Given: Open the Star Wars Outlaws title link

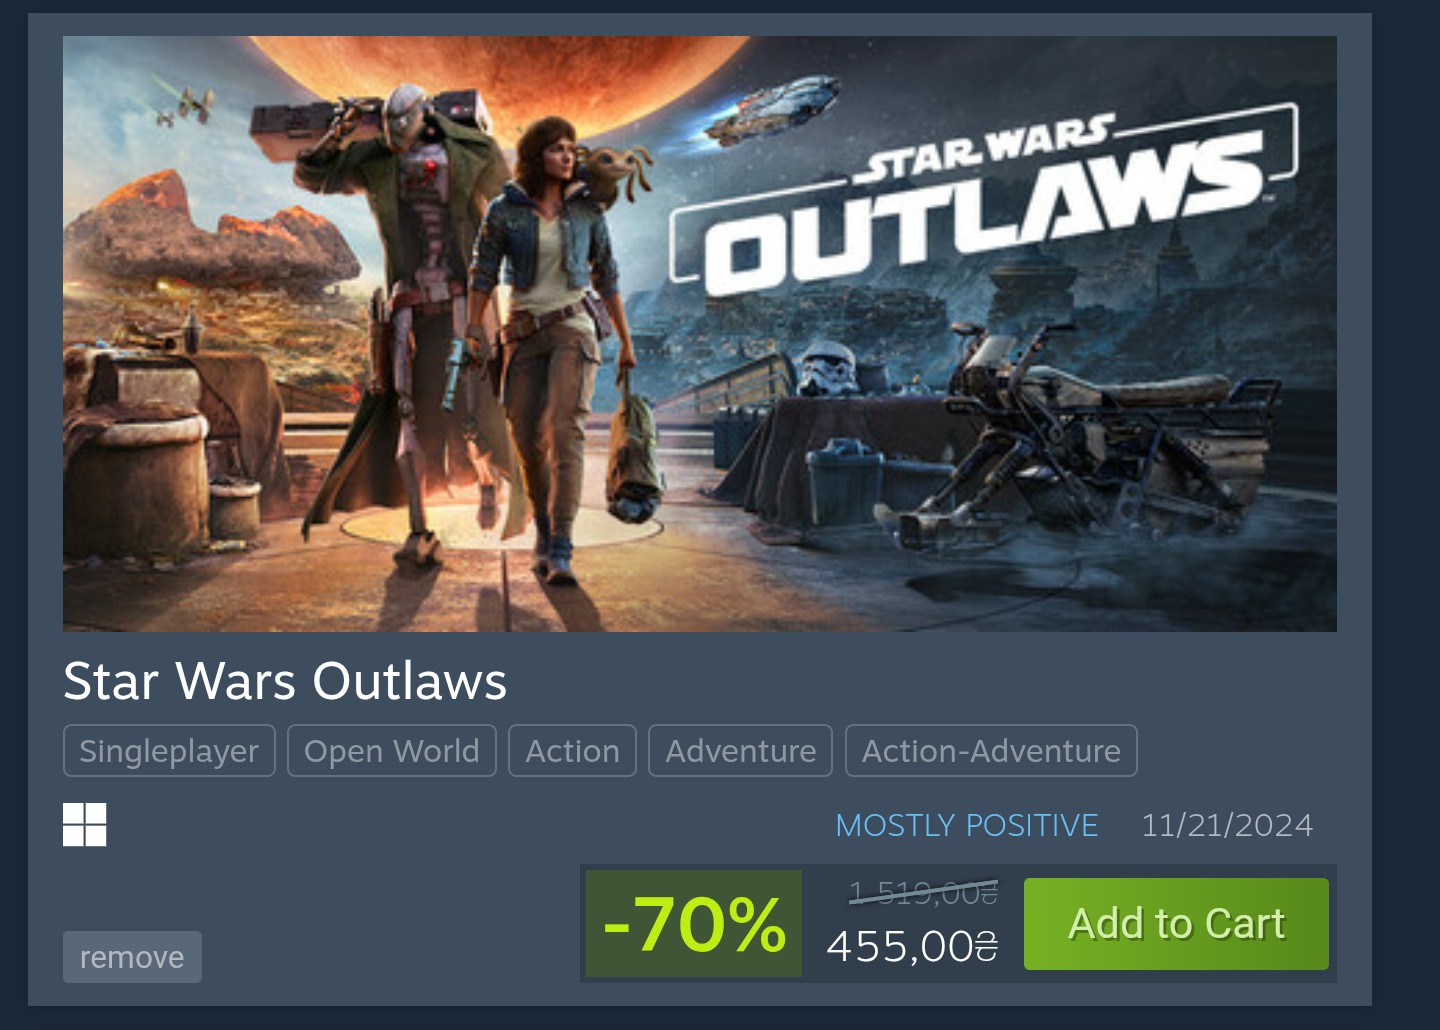Looking at the screenshot, I should click(285, 681).
